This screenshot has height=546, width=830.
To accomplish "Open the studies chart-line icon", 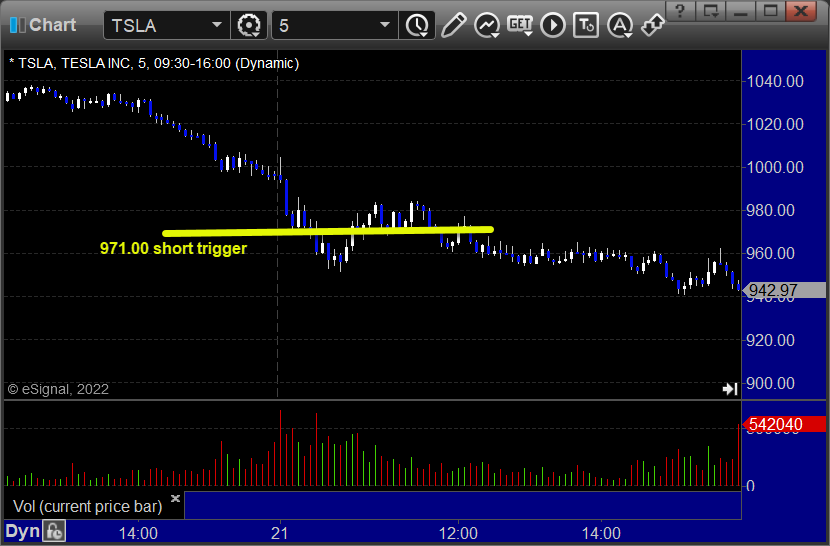I will pos(487,25).
